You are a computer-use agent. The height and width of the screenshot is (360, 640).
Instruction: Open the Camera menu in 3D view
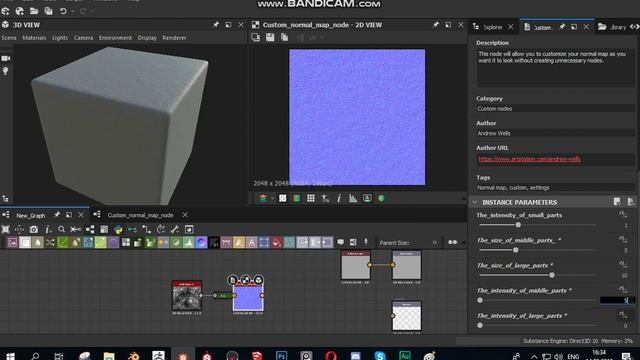[x=83, y=38]
